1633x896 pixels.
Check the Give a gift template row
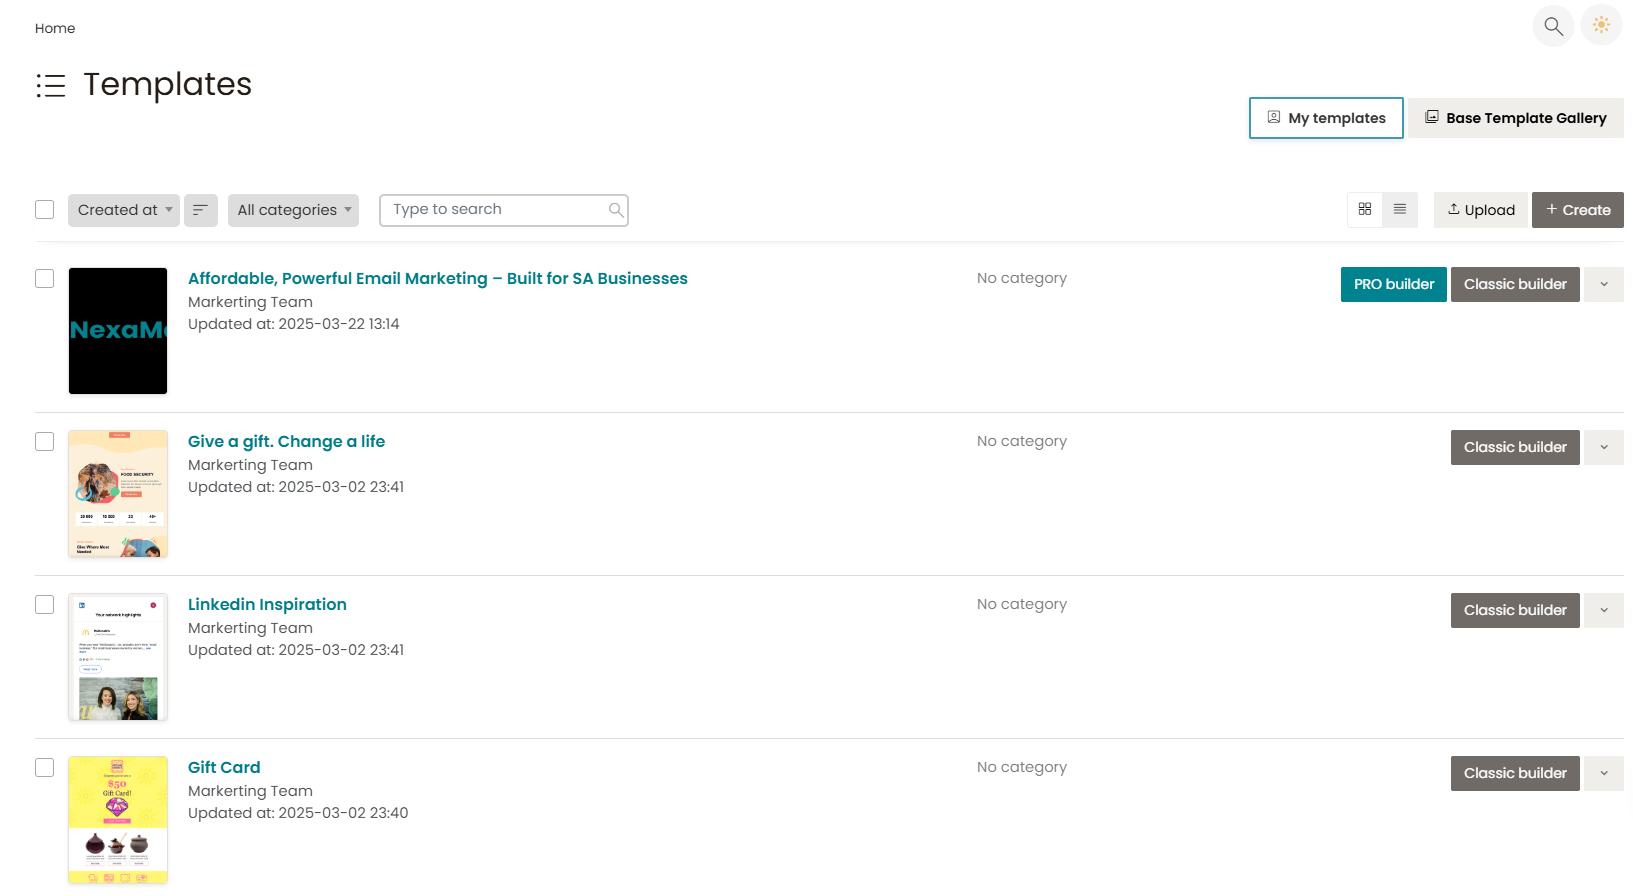(x=44, y=441)
